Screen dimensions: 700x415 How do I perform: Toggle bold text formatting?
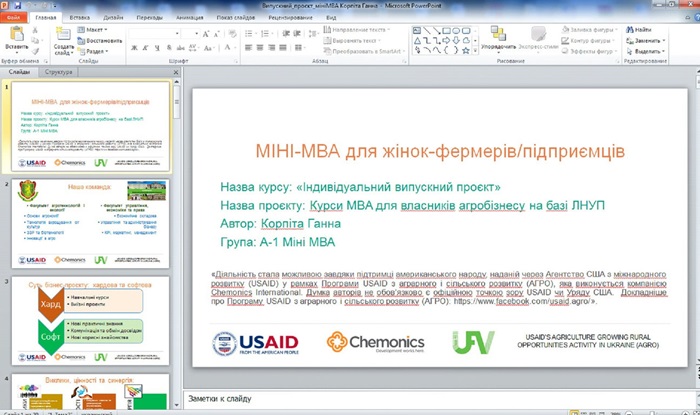(x=134, y=49)
